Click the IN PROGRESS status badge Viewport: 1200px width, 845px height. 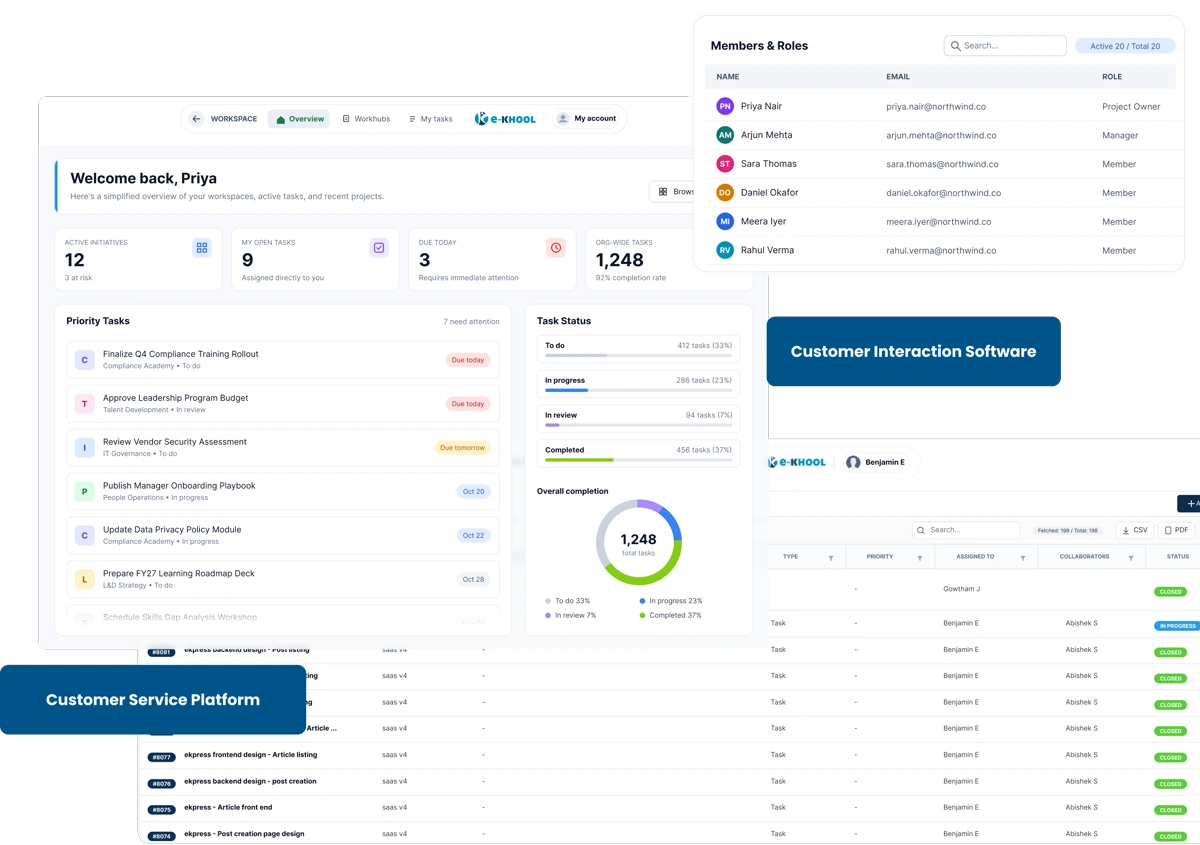[1177, 626]
